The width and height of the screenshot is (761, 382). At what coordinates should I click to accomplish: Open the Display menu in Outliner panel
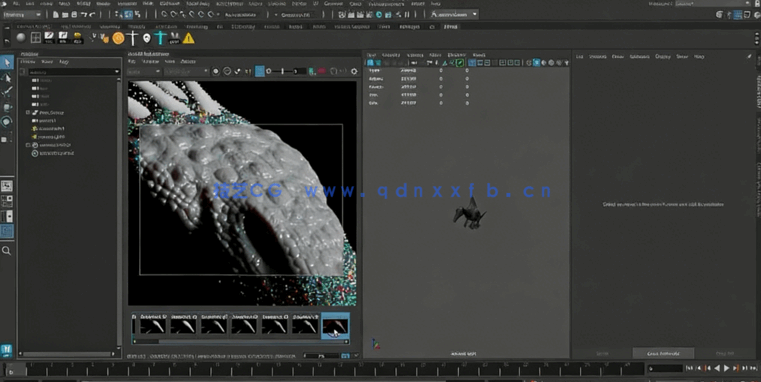click(x=28, y=62)
